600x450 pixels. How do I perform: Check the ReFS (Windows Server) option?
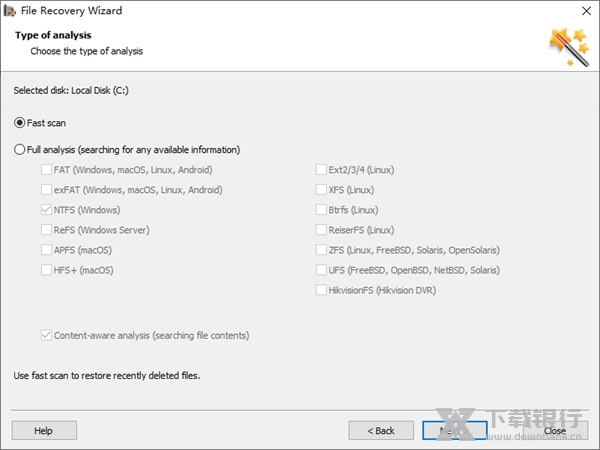coord(47,230)
